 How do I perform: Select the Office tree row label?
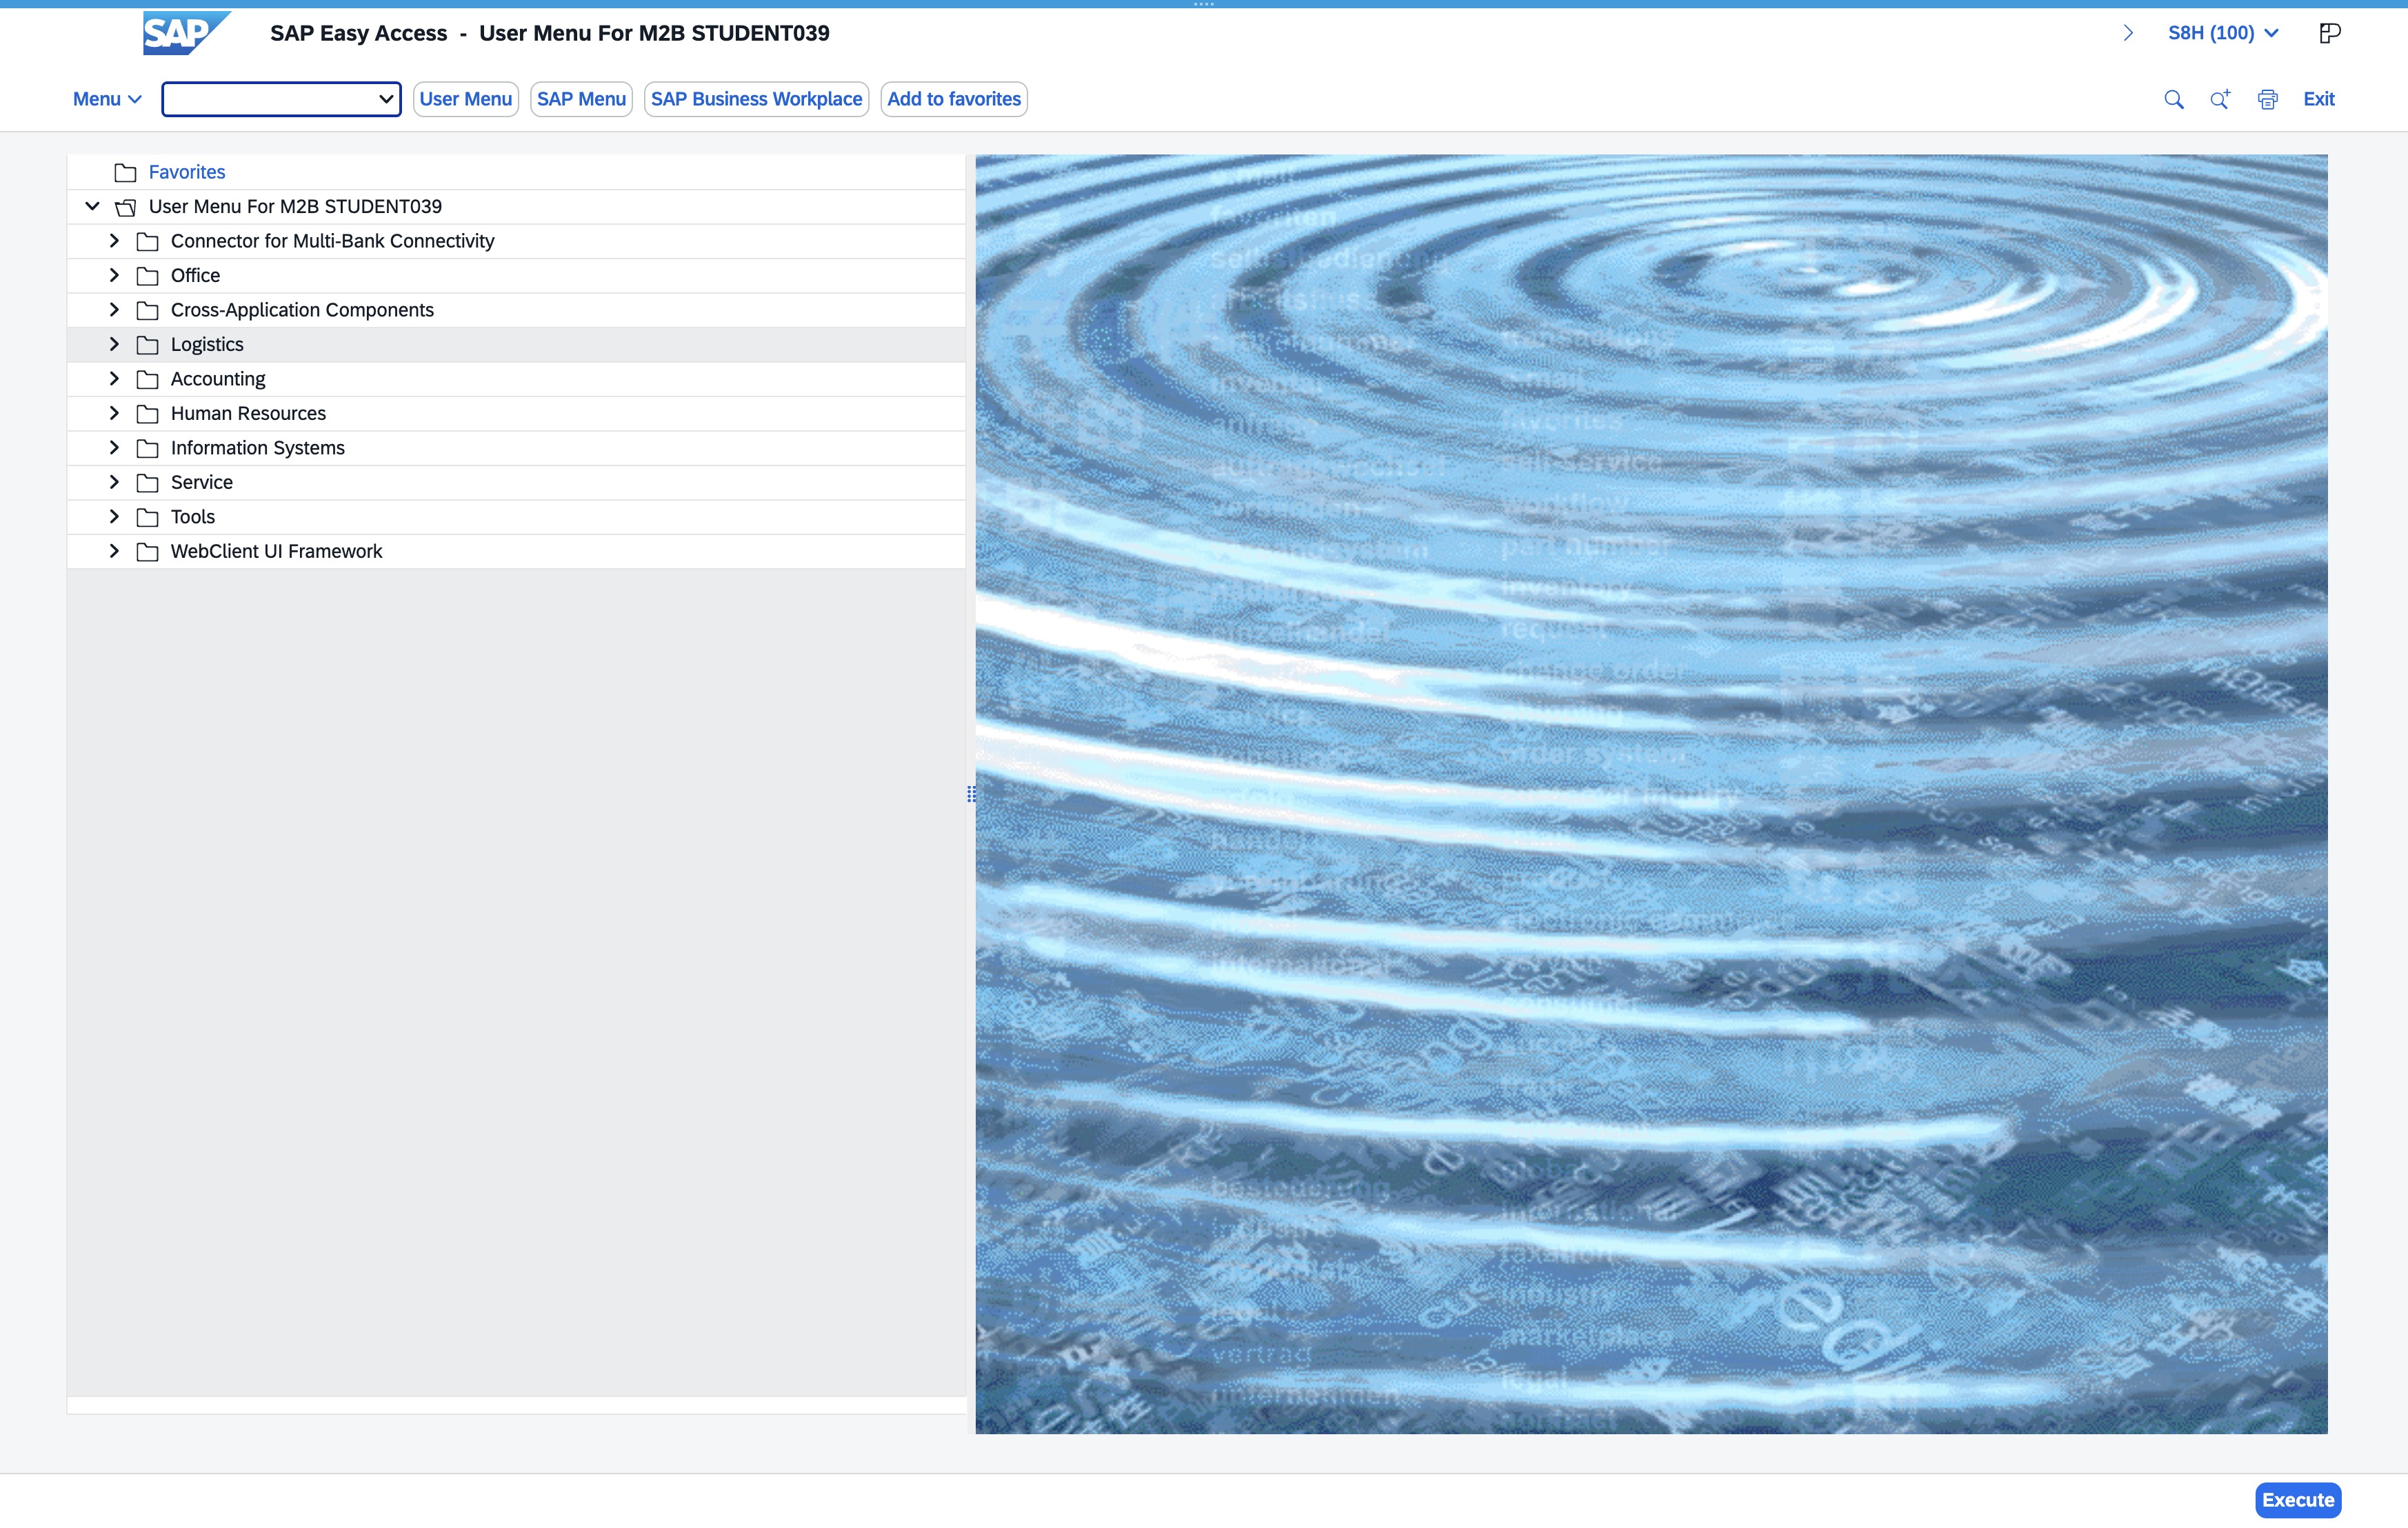point(195,275)
